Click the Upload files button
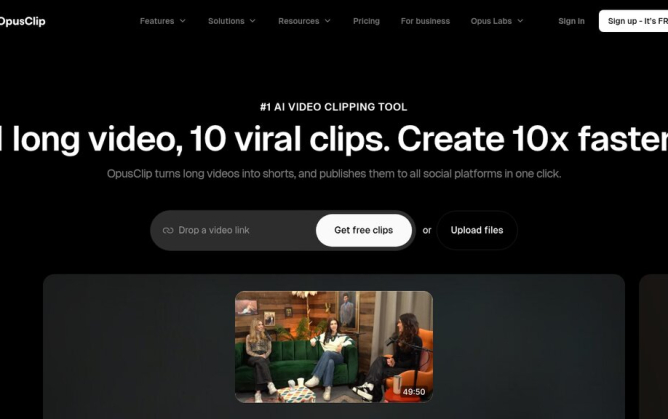This screenshot has height=419, width=668. [x=477, y=230]
